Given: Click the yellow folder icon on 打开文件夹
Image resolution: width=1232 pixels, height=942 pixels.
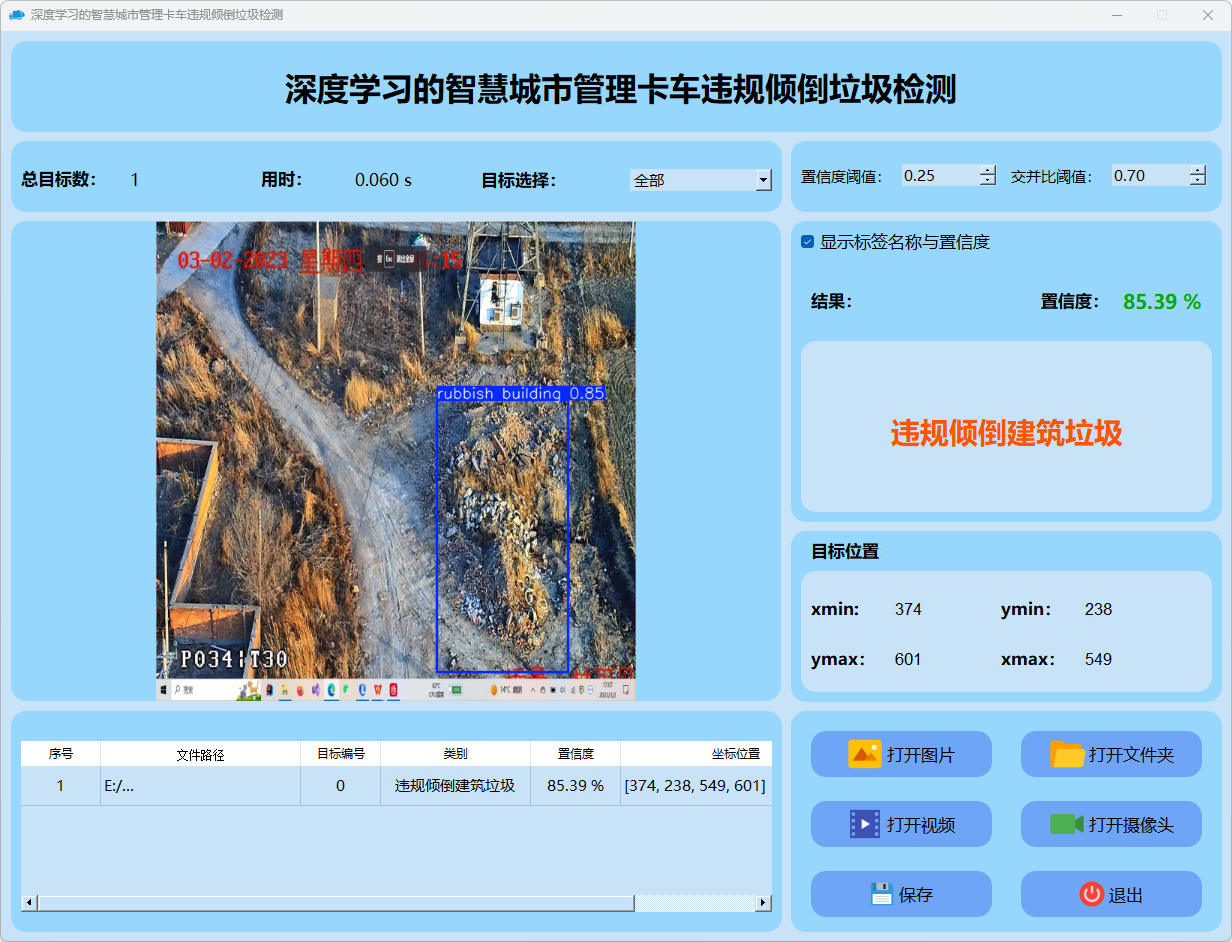Looking at the screenshot, I should pos(1067,754).
